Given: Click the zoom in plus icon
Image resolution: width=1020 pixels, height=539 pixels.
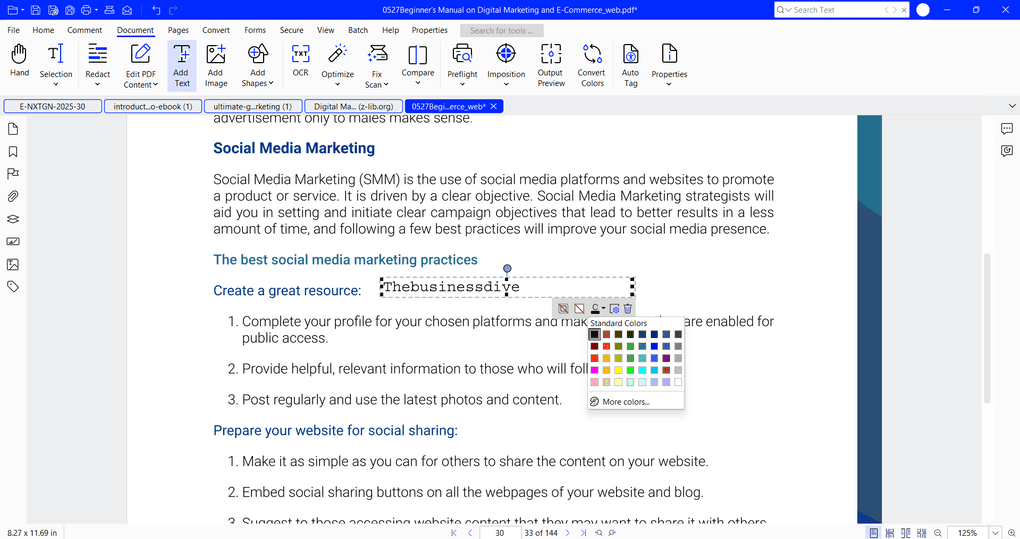Looking at the screenshot, I should (x=1012, y=532).
